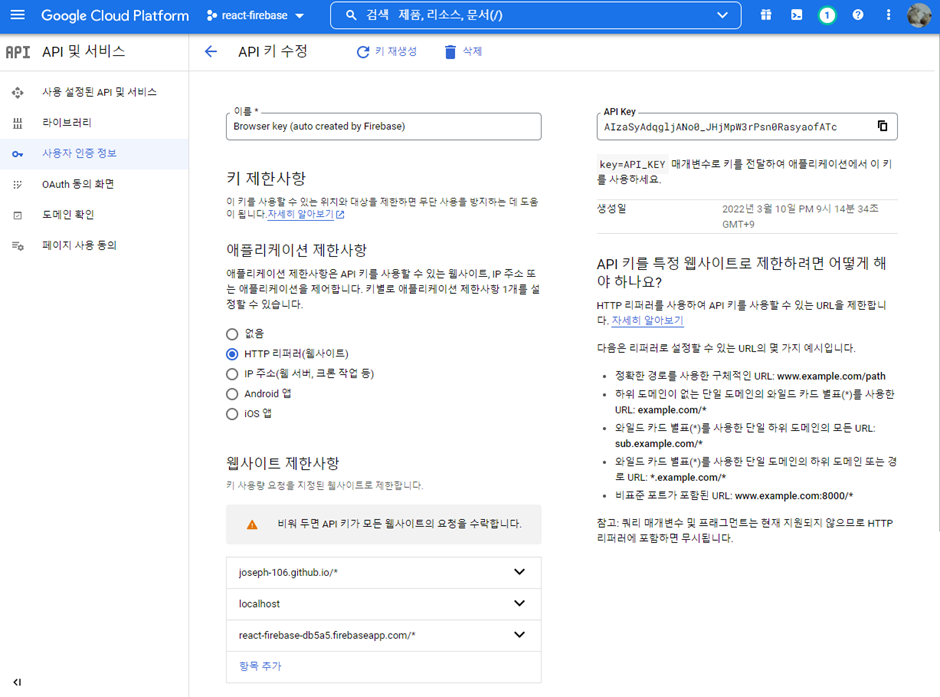
Task: Collapse the sidebar with bottom arrow
Action: 17,682
